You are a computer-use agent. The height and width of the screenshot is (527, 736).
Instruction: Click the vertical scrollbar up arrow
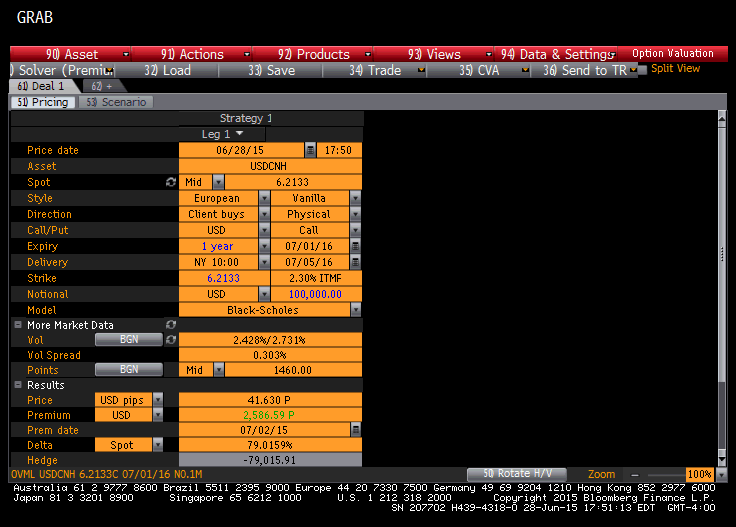(x=722, y=118)
